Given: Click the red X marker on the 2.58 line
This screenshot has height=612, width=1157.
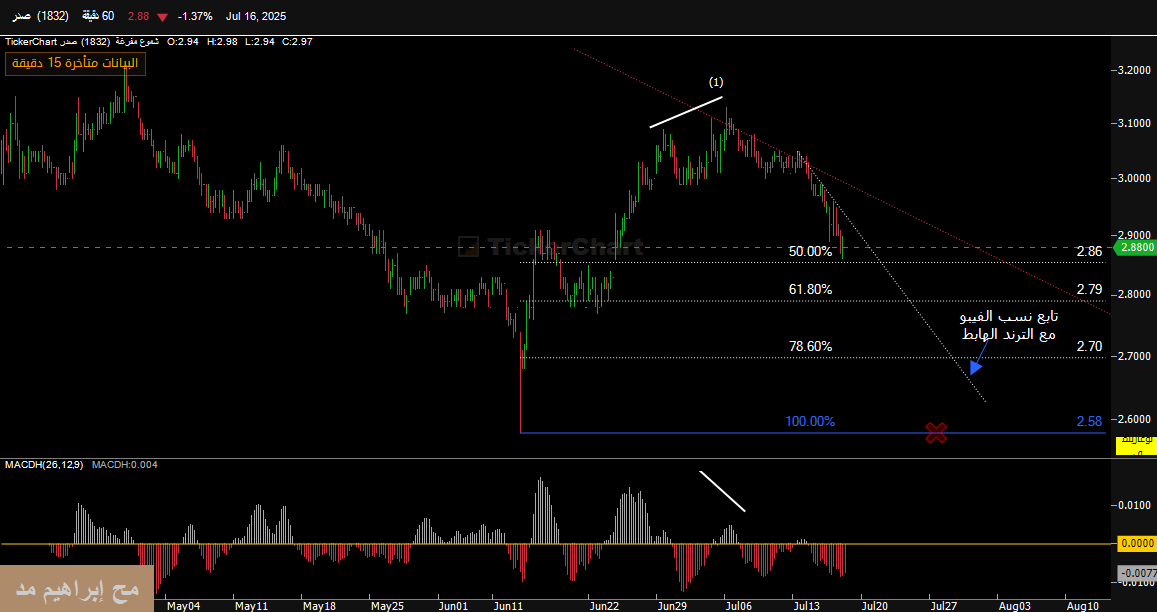Looking at the screenshot, I should click(936, 433).
